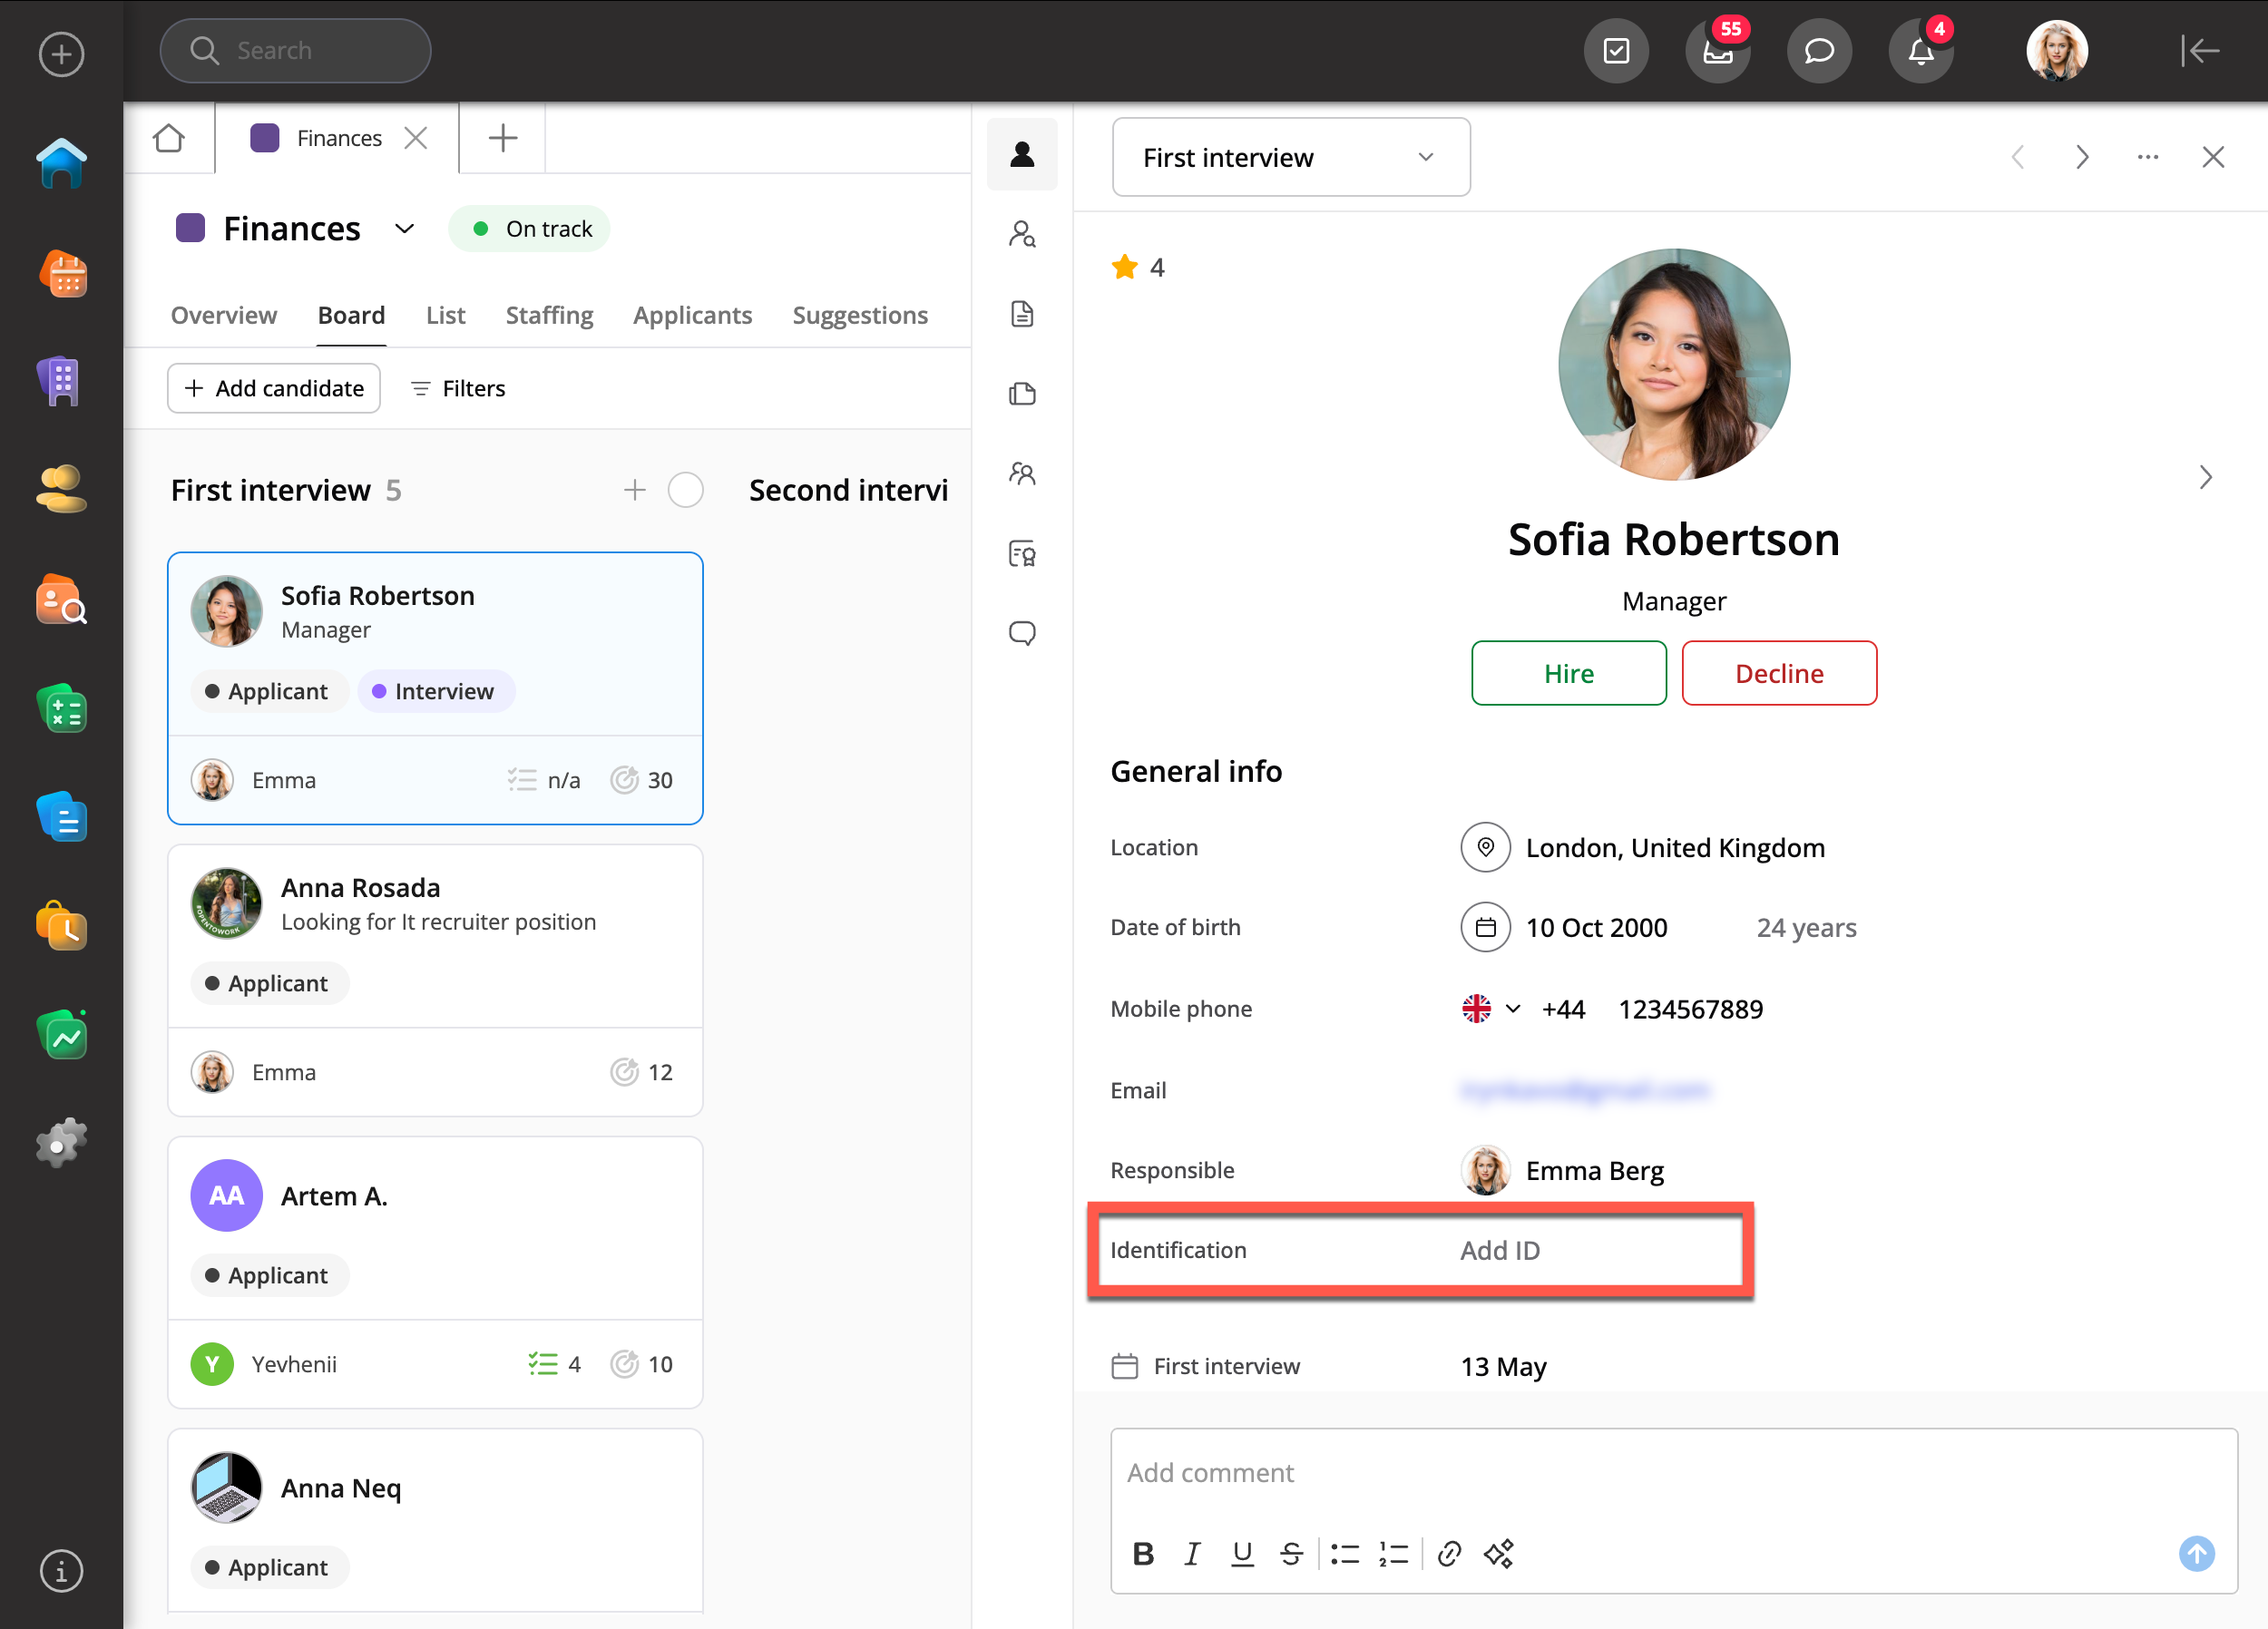Click the star rating icon
Image resolution: width=2268 pixels, height=1629 pixels.
1124,267
